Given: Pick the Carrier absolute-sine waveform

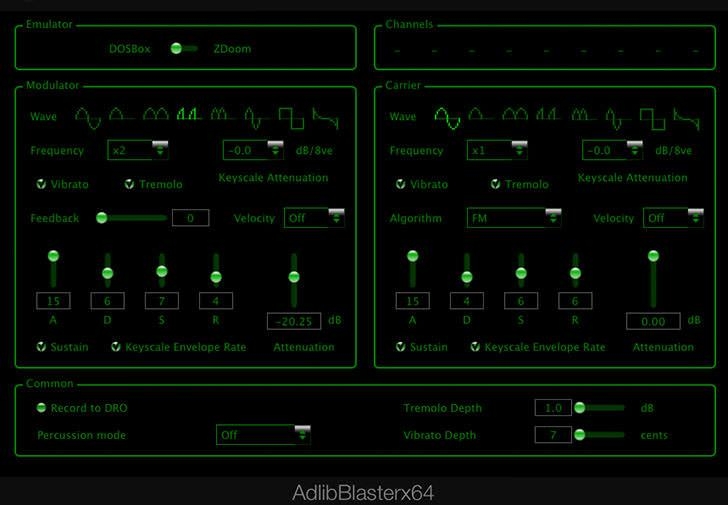Looking at the screenshot, I should 515,116.
